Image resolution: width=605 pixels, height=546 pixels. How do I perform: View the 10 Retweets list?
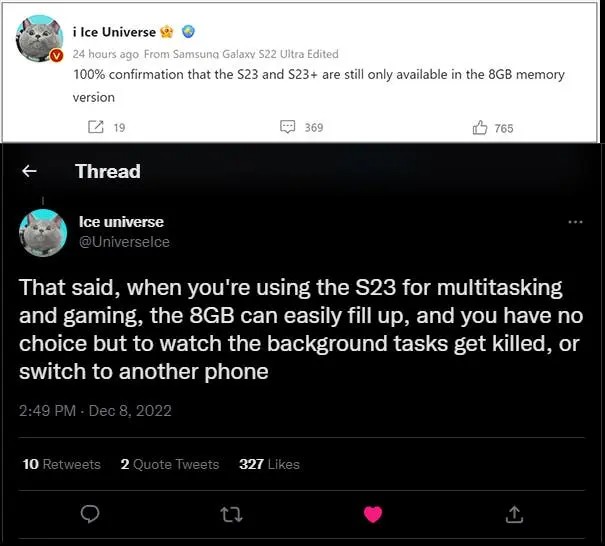(x=61, y=464)
